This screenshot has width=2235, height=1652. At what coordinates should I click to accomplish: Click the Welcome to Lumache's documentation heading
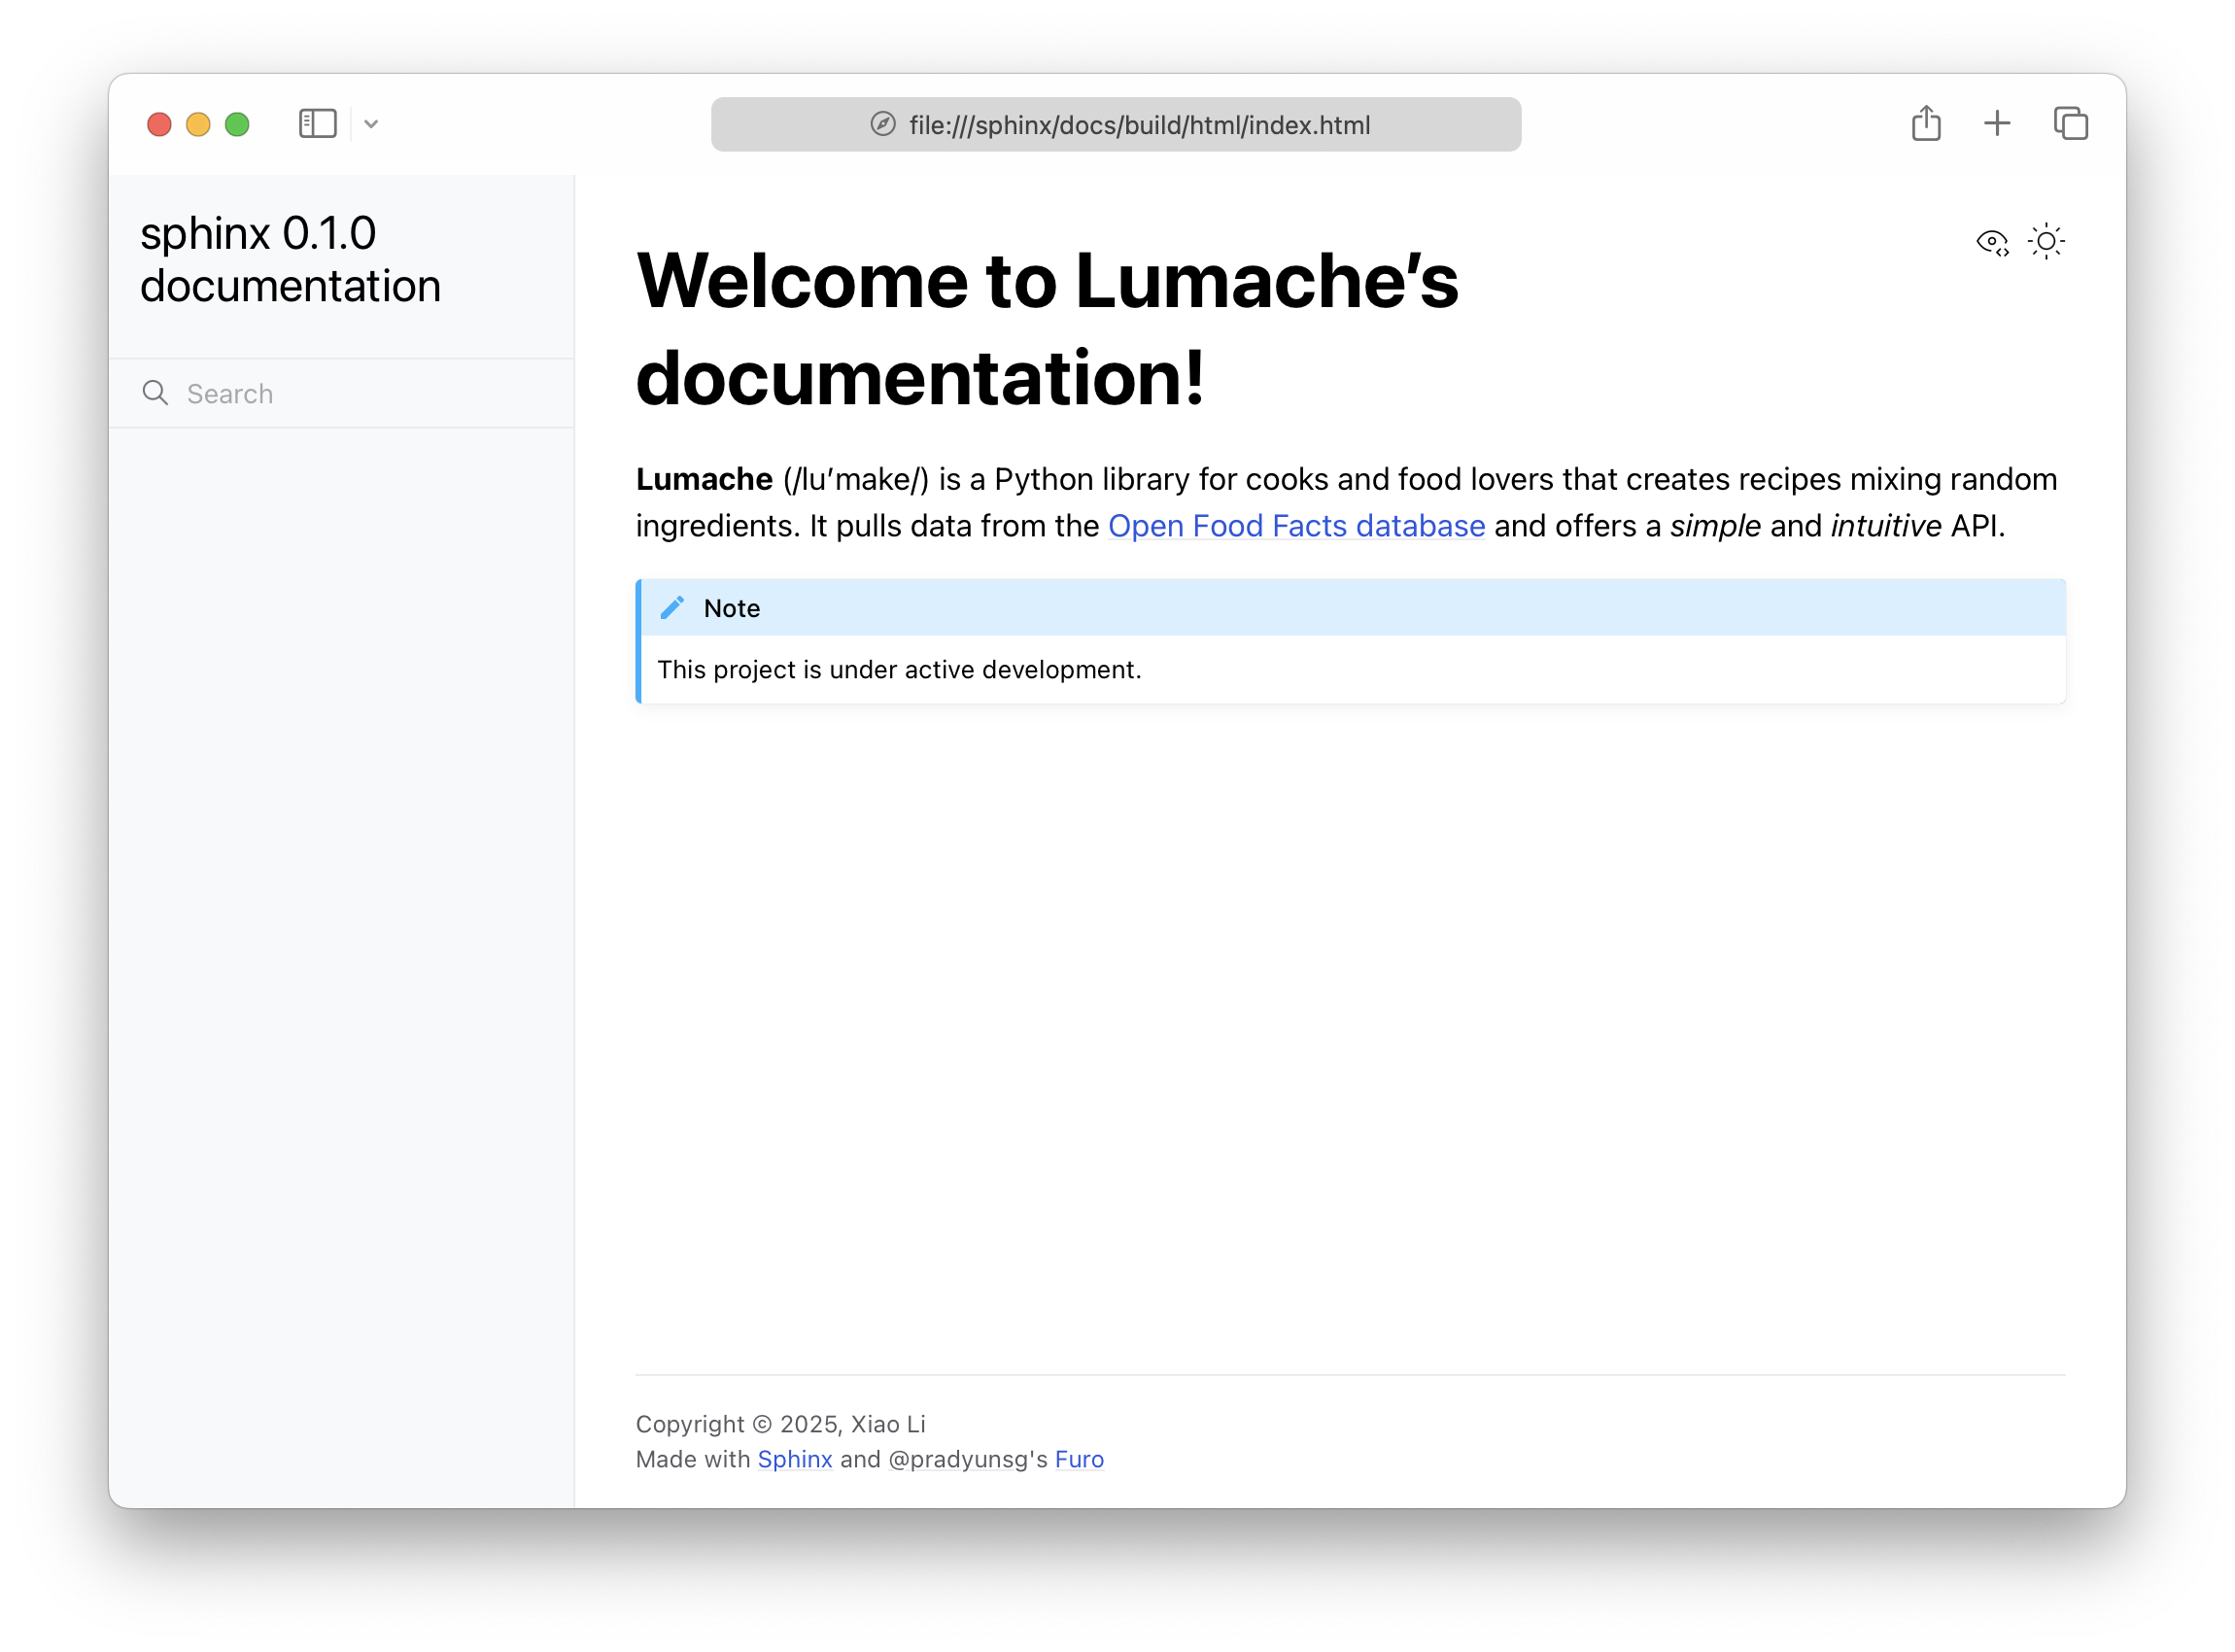1046,329
